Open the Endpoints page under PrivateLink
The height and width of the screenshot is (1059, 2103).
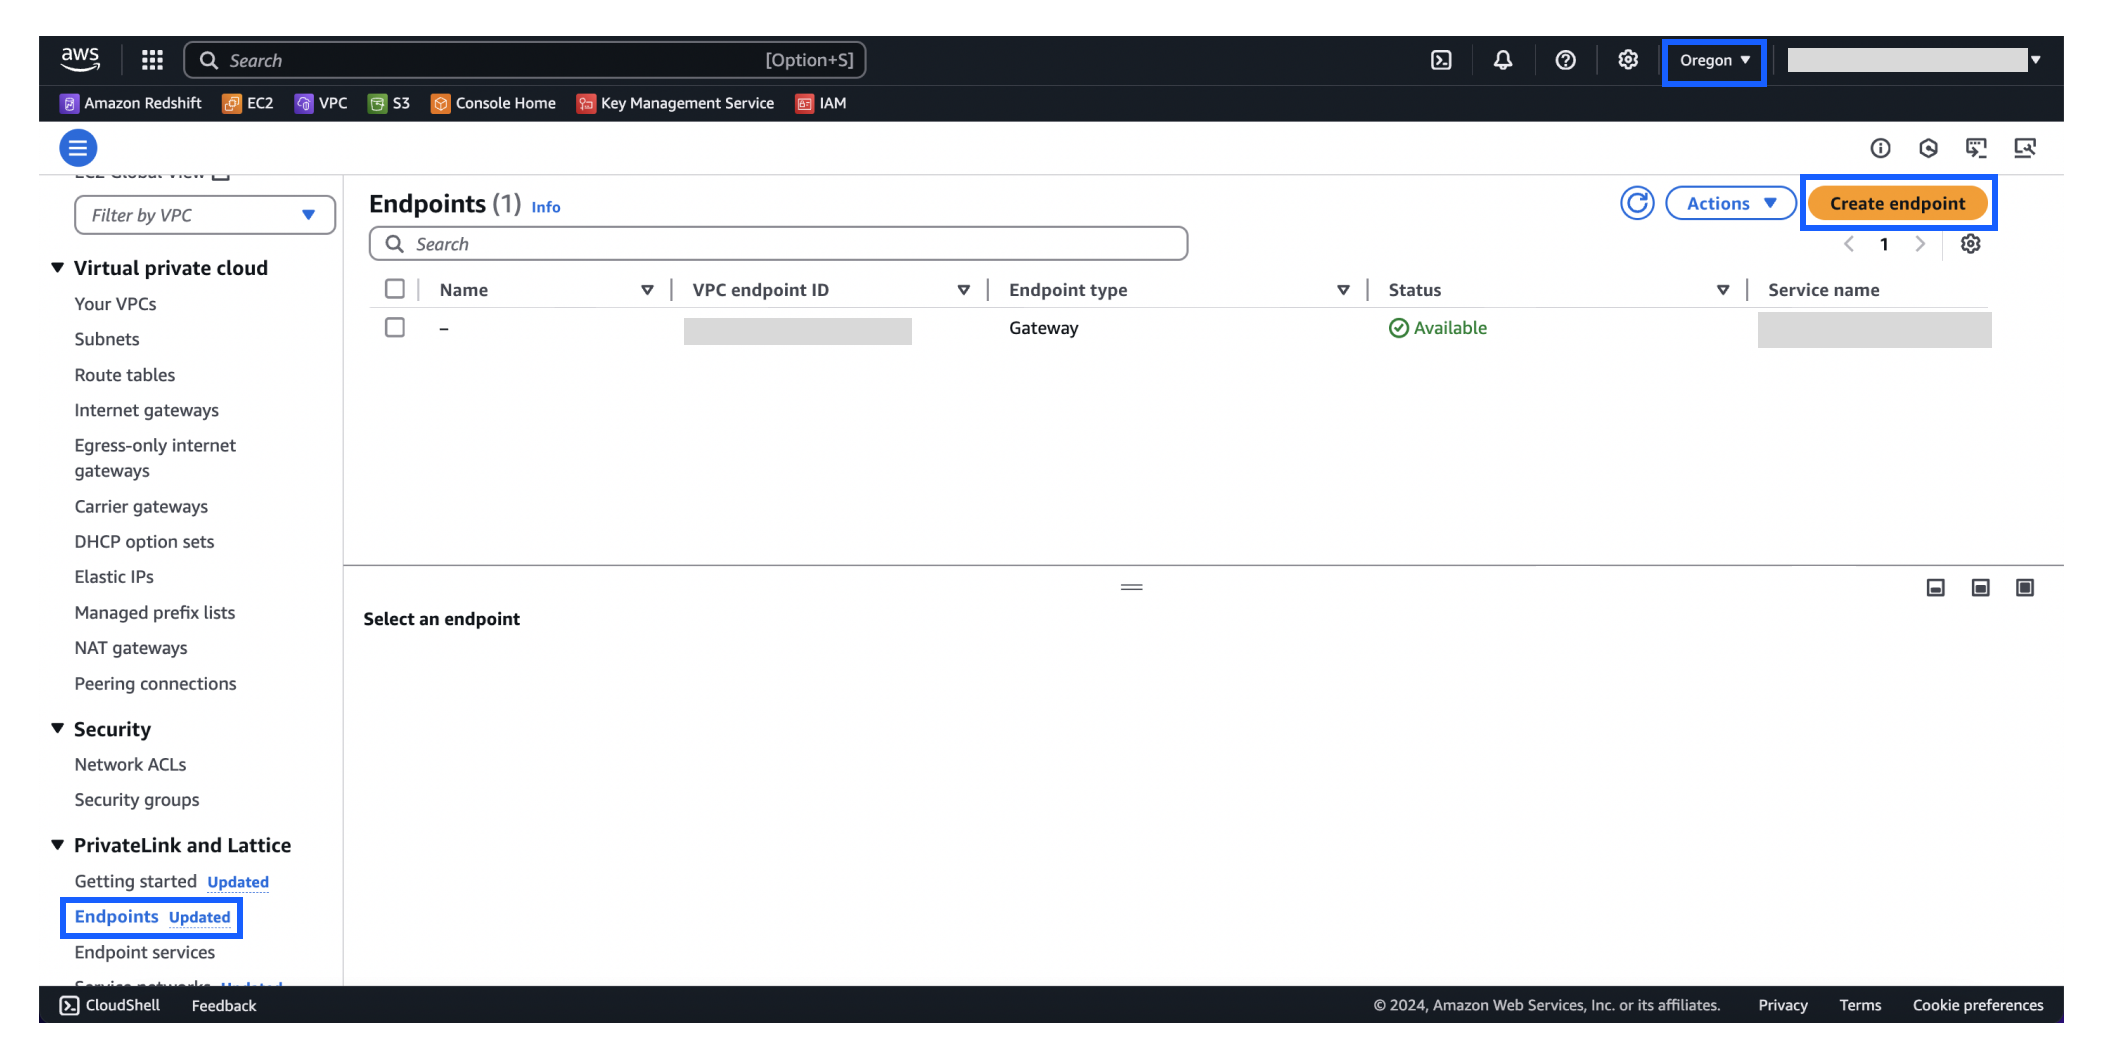(116, 916)
